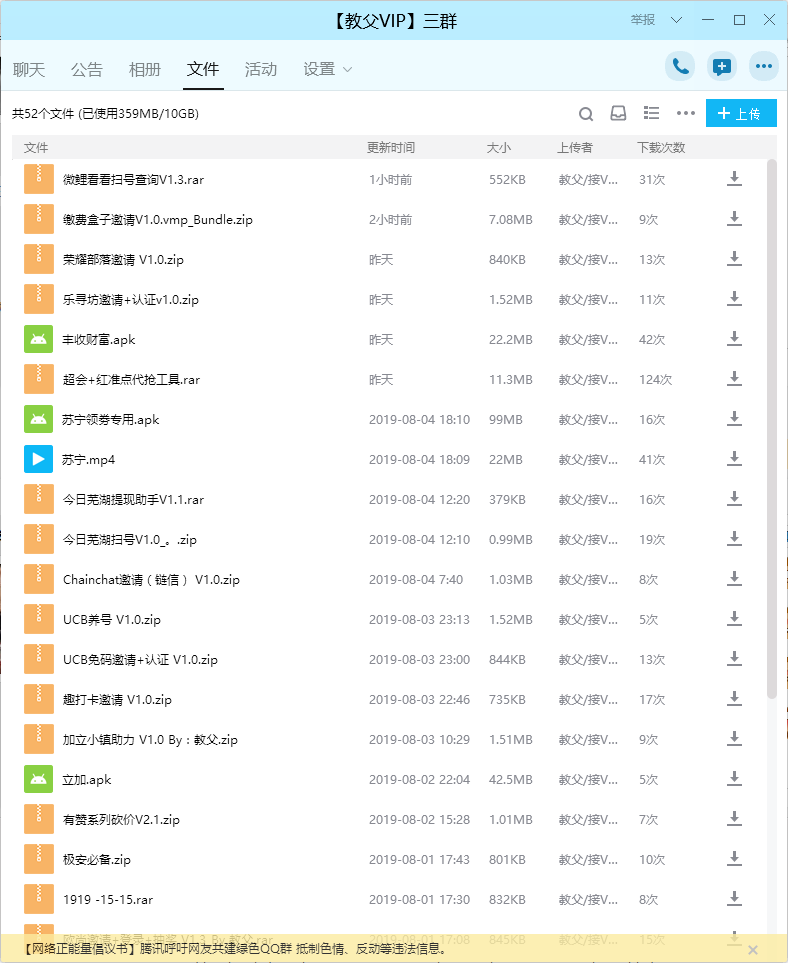
Task: Select the 文件 tab
Action: coord(203,69)
